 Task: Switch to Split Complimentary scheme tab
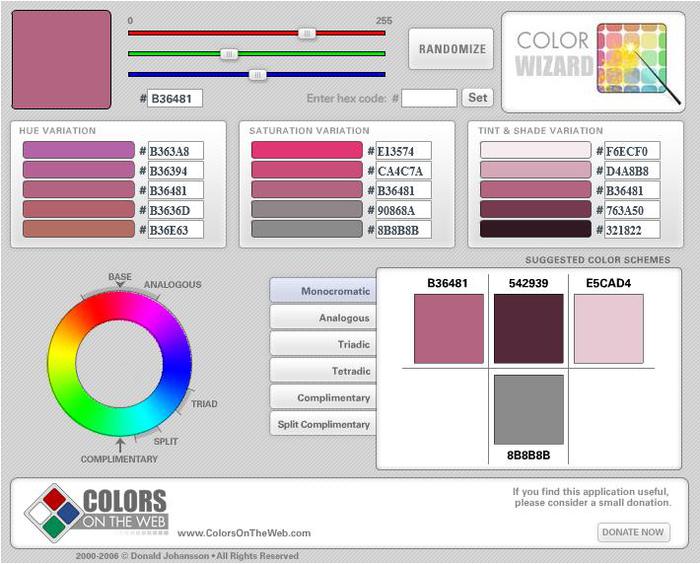(x=322, y=424)
